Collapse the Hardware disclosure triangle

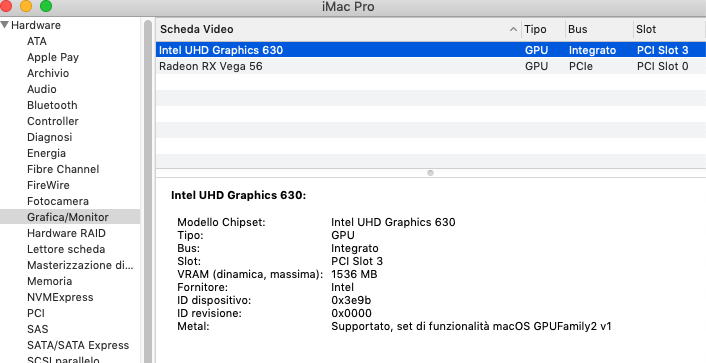(x=5, y=25)
